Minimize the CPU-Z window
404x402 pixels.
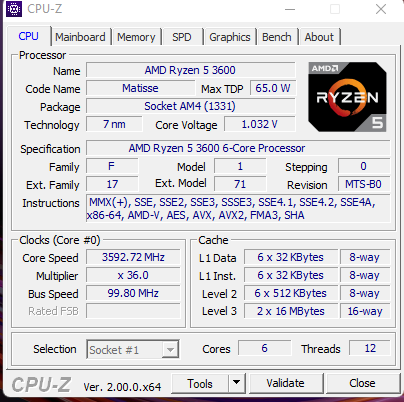pyautogui.click(x=290, y=9)
